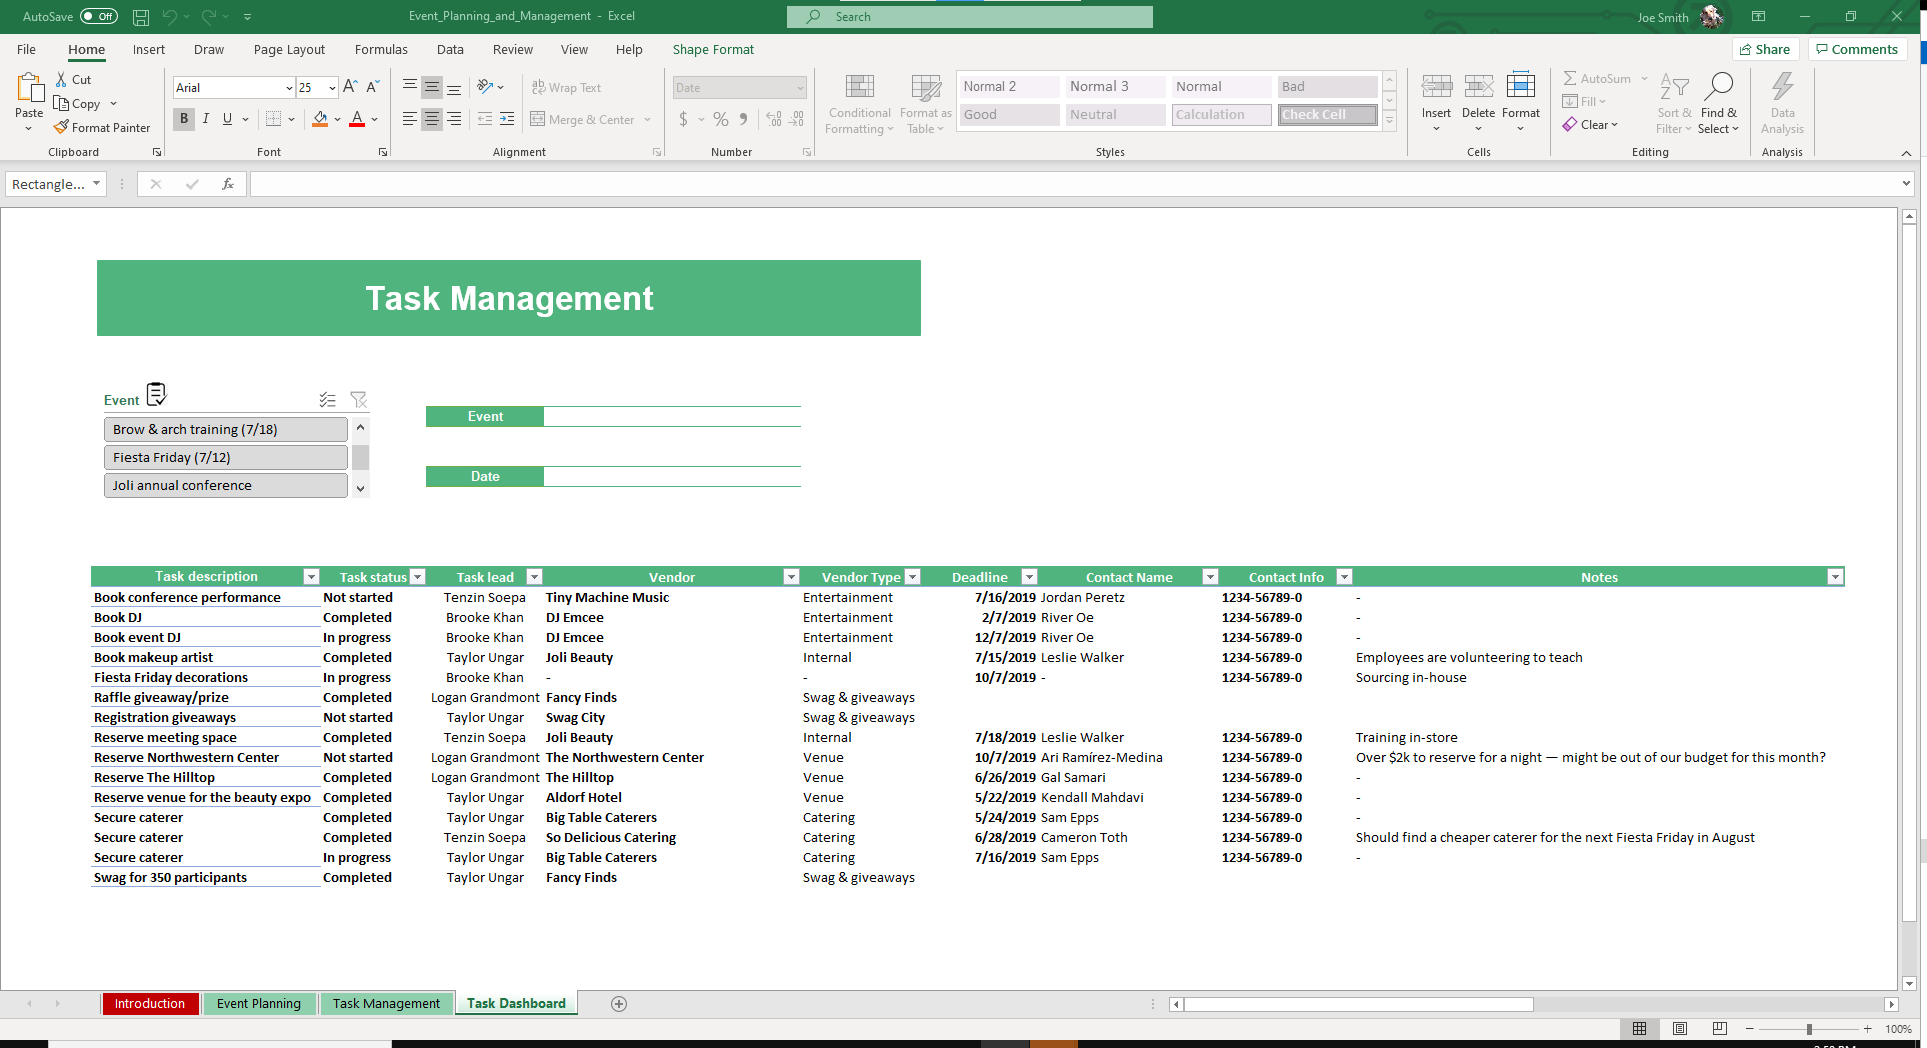
Task: Click the Format Painter icon
Action: (x=62, y=128)
